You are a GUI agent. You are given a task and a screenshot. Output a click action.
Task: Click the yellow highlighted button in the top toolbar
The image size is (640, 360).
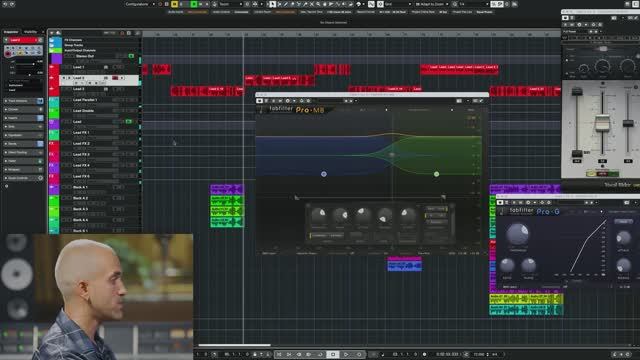tap(174, 4)
